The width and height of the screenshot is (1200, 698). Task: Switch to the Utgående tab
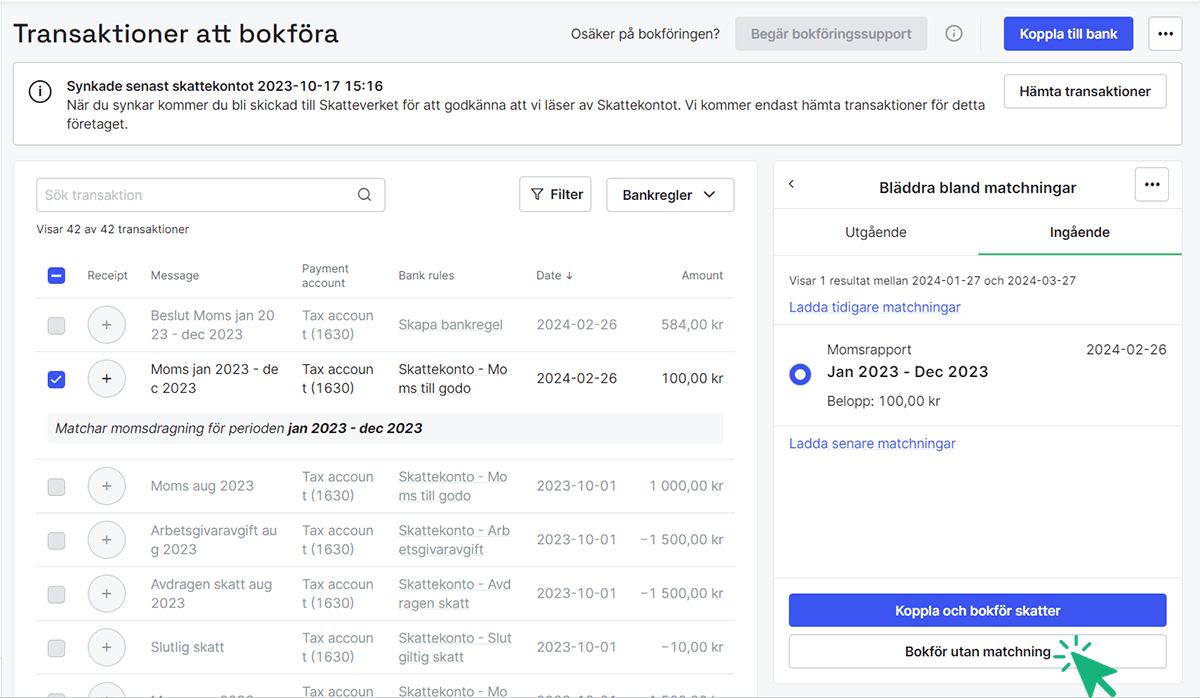[875, 231]
